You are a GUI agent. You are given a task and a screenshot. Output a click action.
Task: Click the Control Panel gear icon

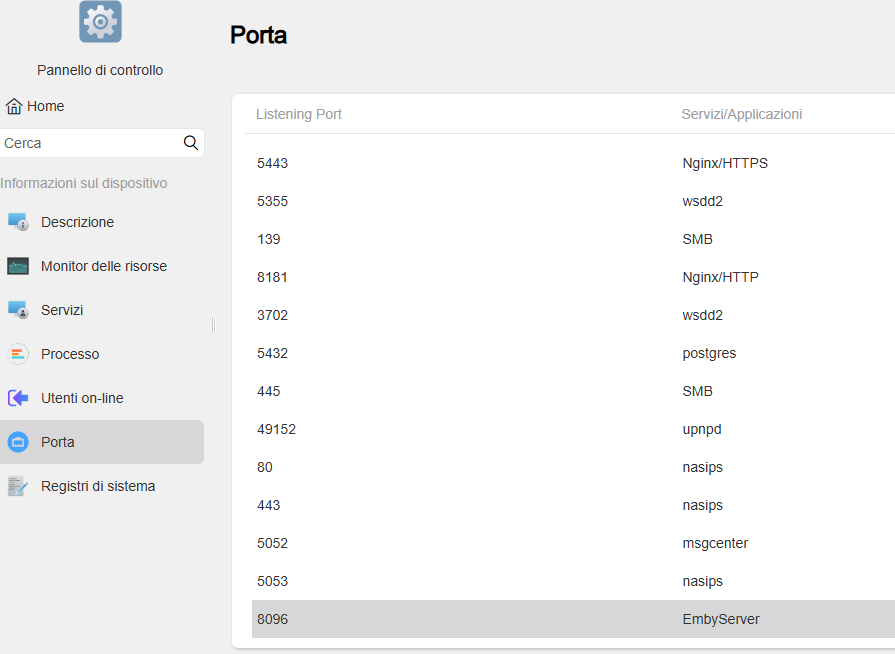click(x=100, y=22)
